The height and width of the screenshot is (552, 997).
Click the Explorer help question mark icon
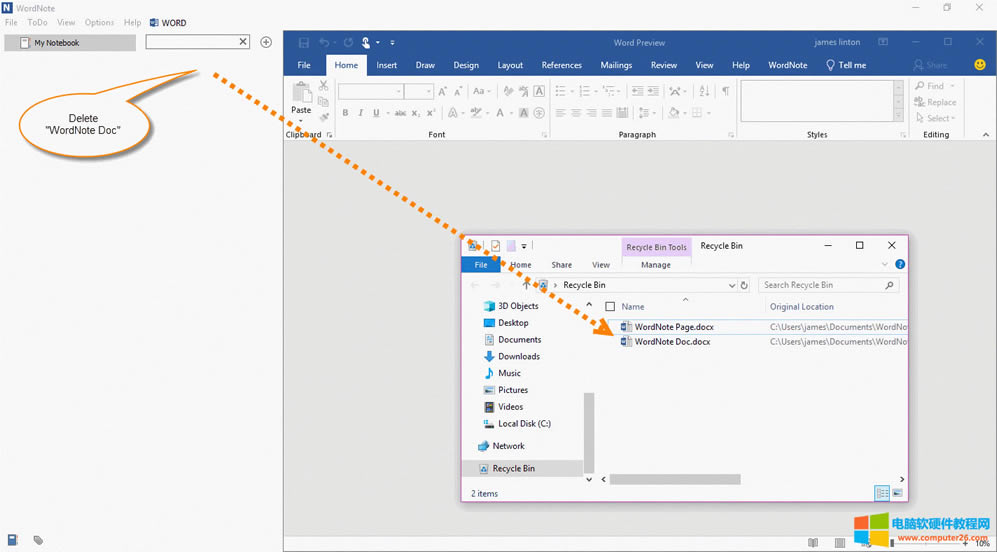900,265
